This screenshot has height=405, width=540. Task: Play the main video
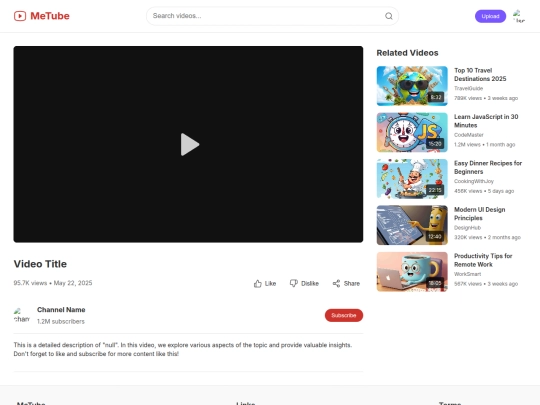(190, 144)
